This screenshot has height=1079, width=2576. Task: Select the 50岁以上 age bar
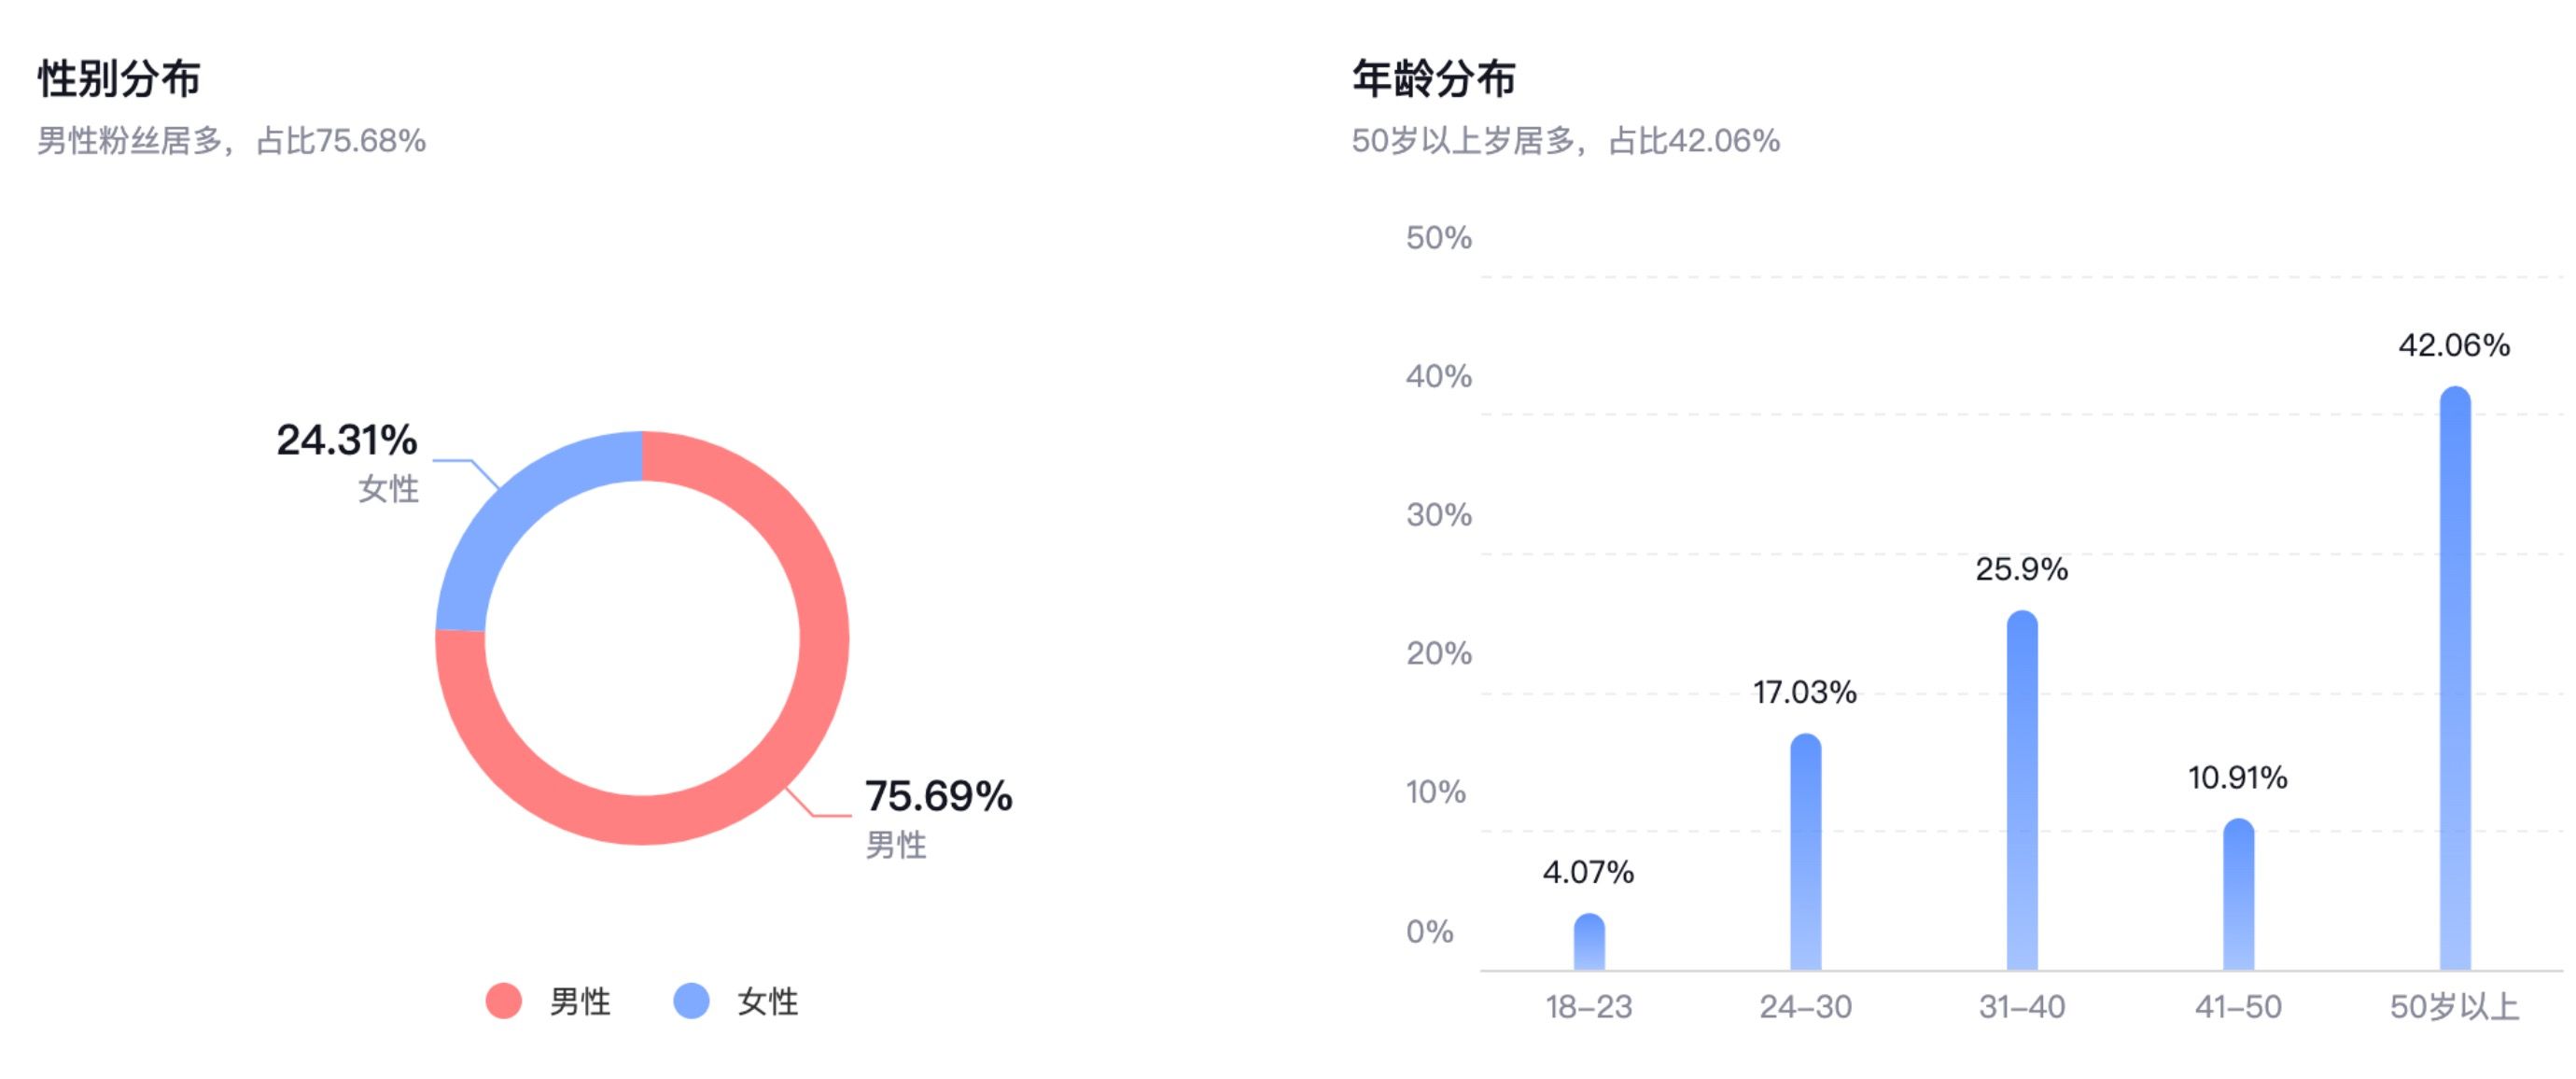pos(2455,678)
